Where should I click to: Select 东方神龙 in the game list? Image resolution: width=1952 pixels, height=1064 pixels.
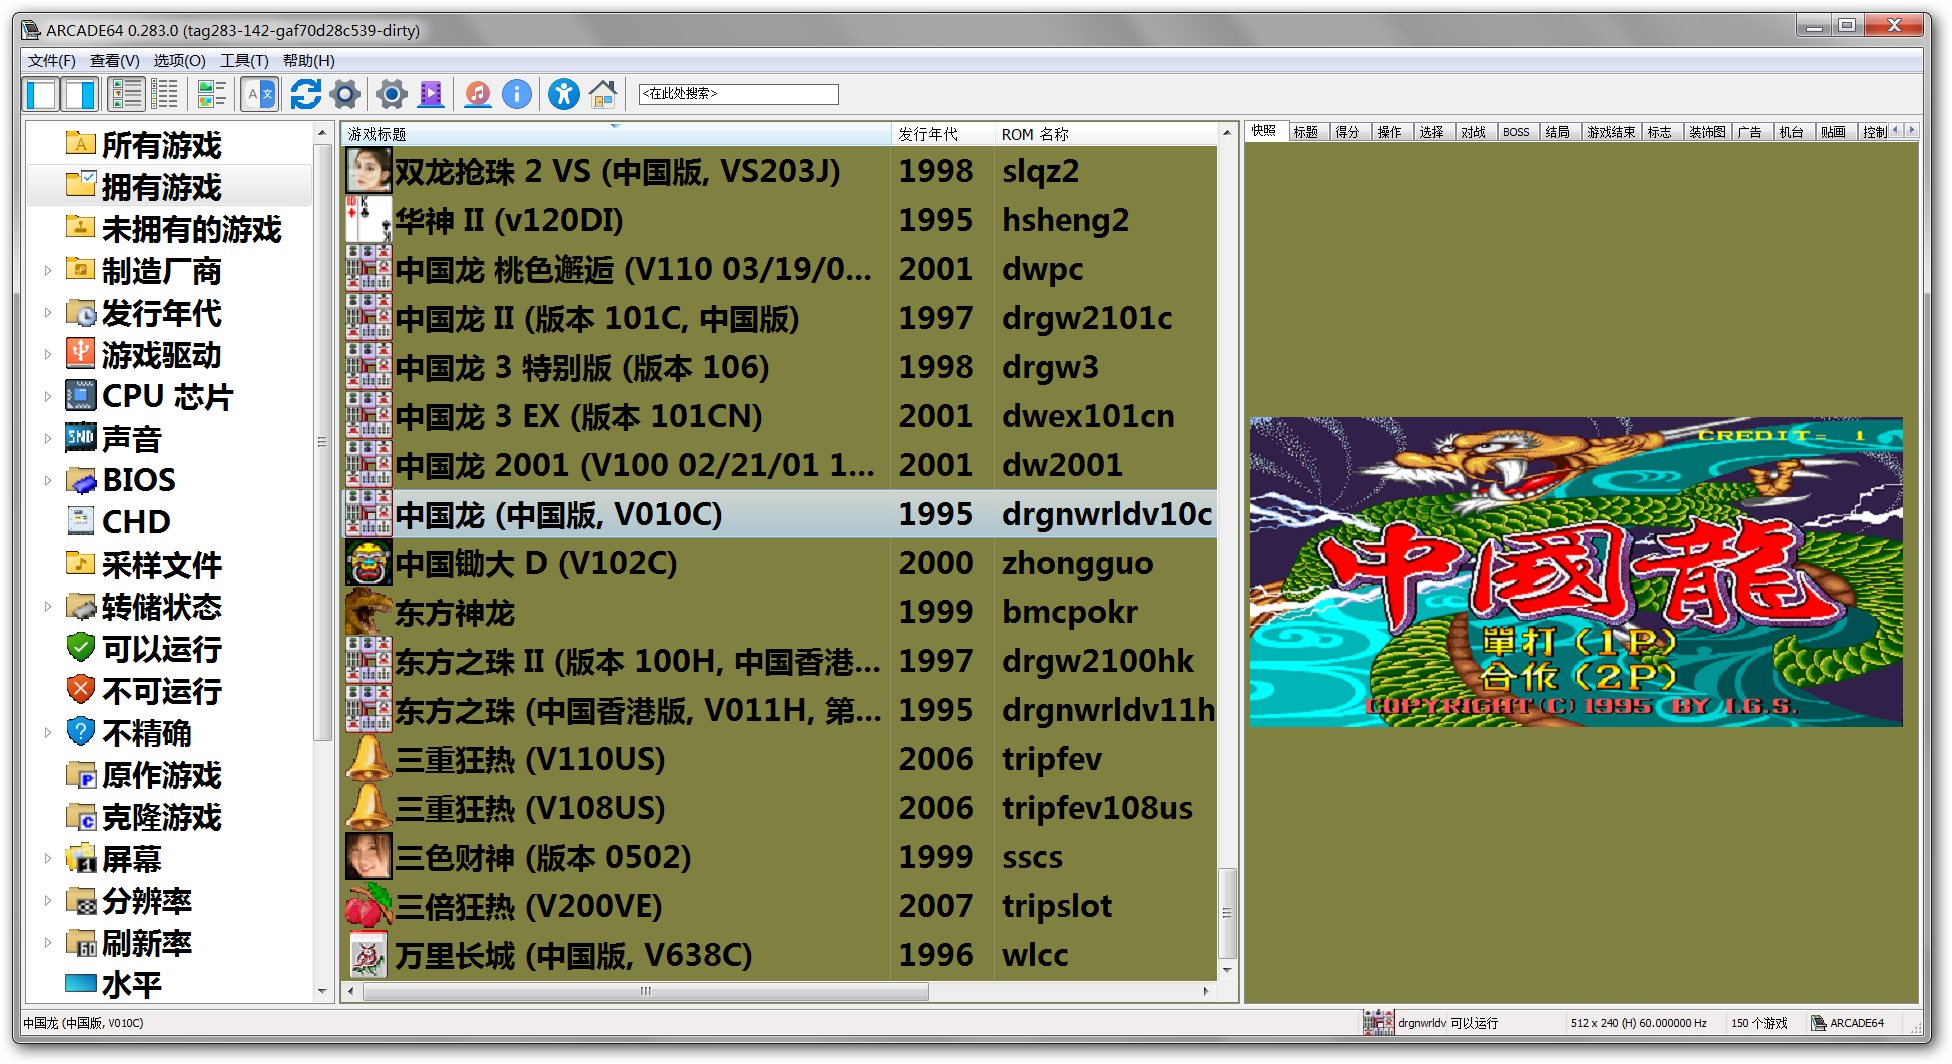click(x=455, y=612)
